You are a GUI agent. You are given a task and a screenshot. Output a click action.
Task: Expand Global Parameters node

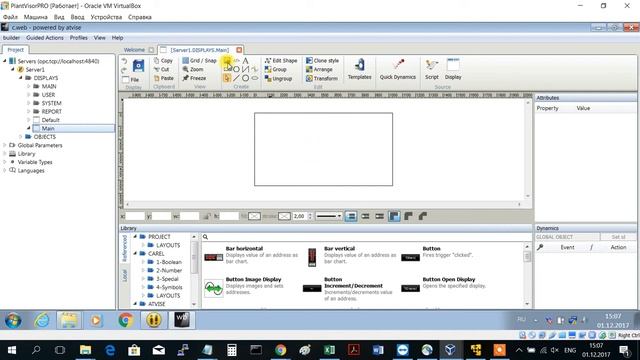pyautogui.click(x=5, y=145)
